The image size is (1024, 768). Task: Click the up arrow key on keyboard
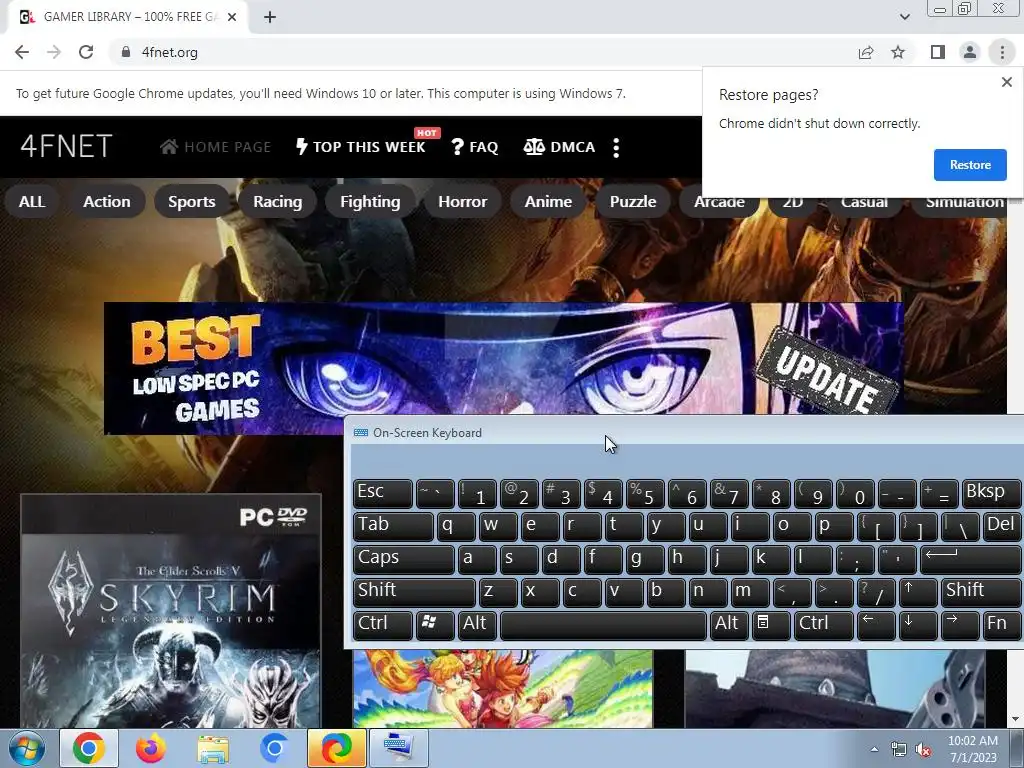click(x=918, y=592)
